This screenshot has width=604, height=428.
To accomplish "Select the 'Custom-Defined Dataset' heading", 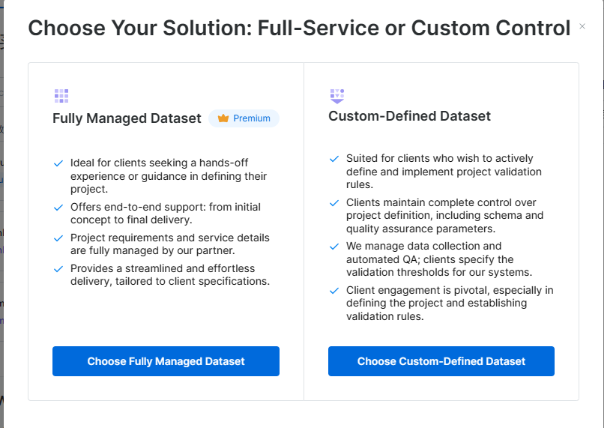I will coord(409,116).
